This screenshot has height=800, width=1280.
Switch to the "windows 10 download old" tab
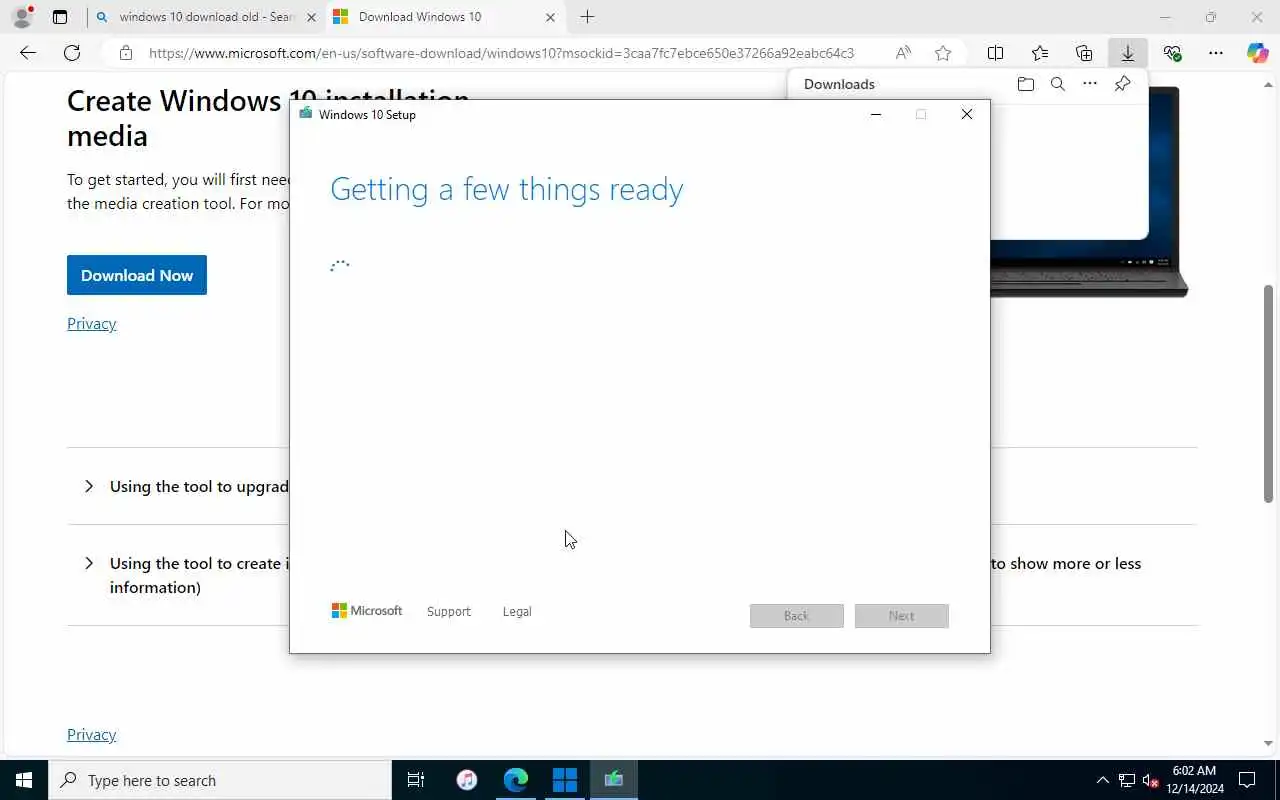pos(204,17)
